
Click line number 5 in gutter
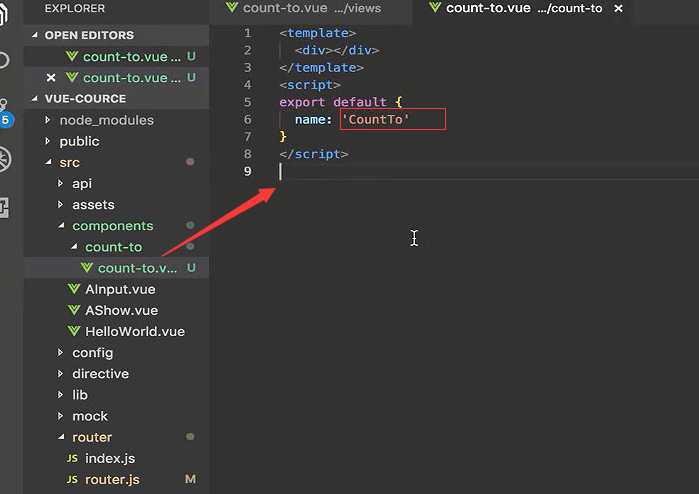[x=247, y=102]
